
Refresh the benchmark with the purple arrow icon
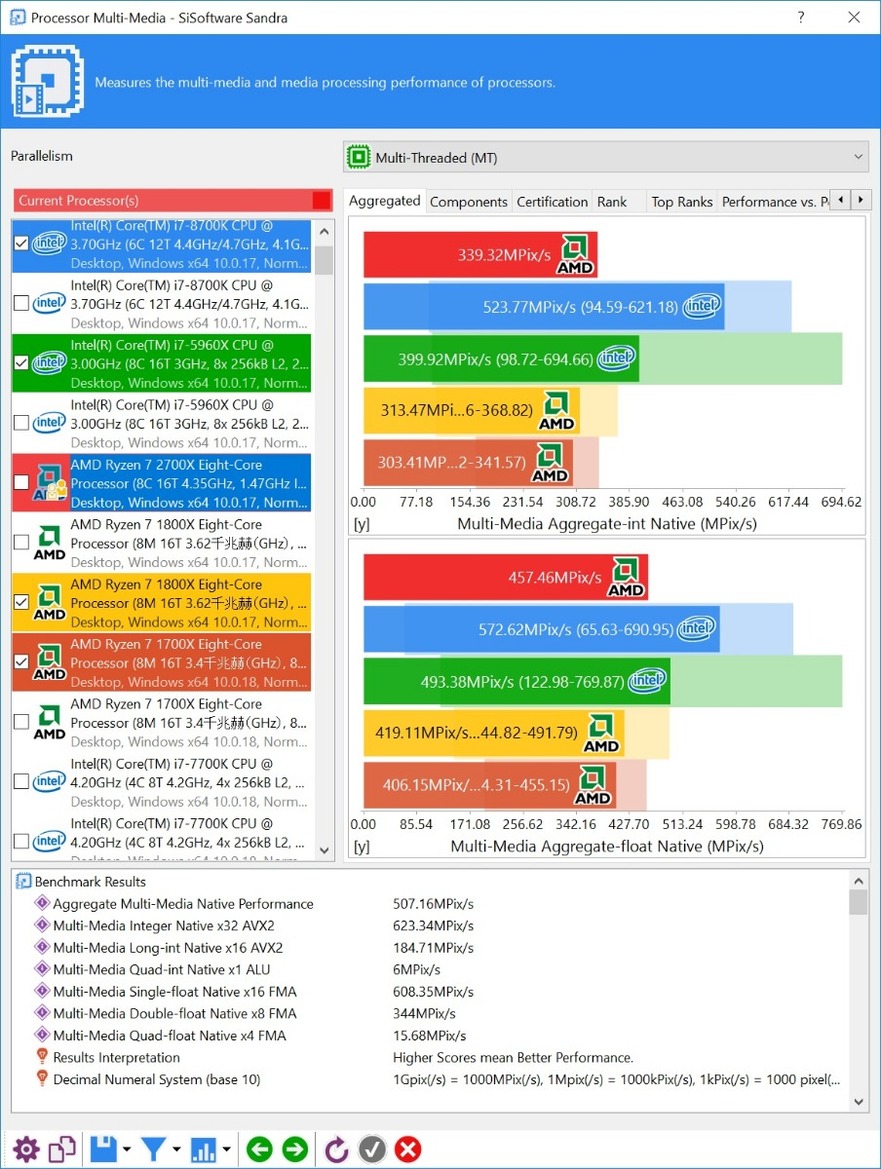click(336, 1149)
